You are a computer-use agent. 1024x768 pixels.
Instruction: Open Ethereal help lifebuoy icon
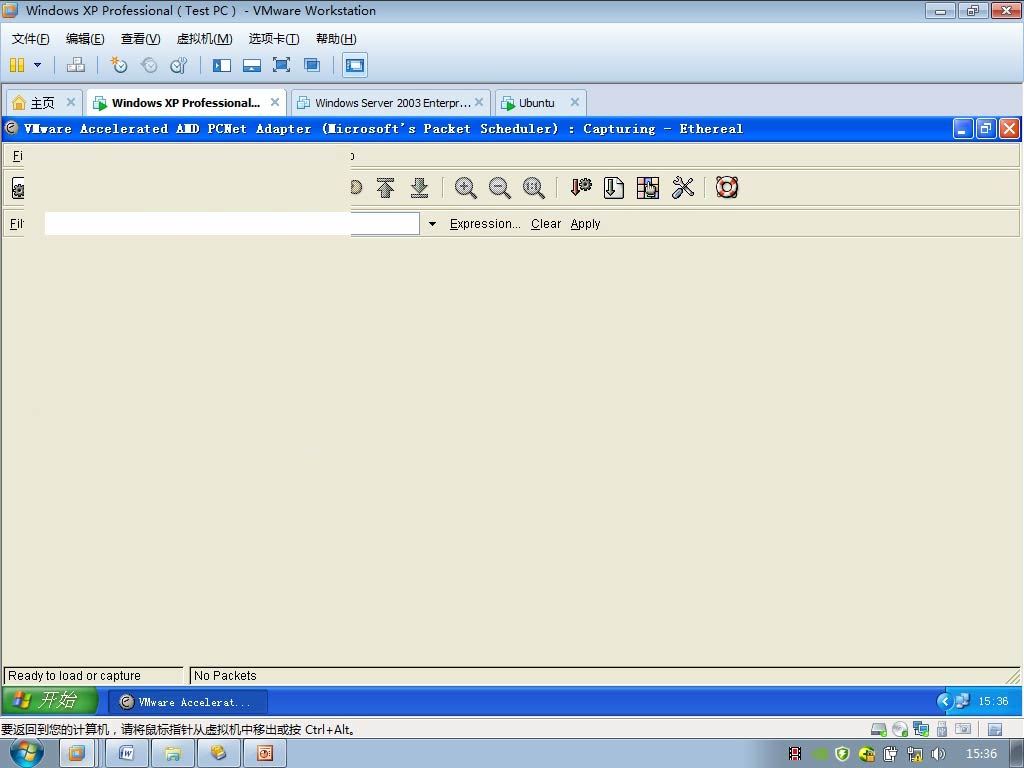[x=727, y=188]
